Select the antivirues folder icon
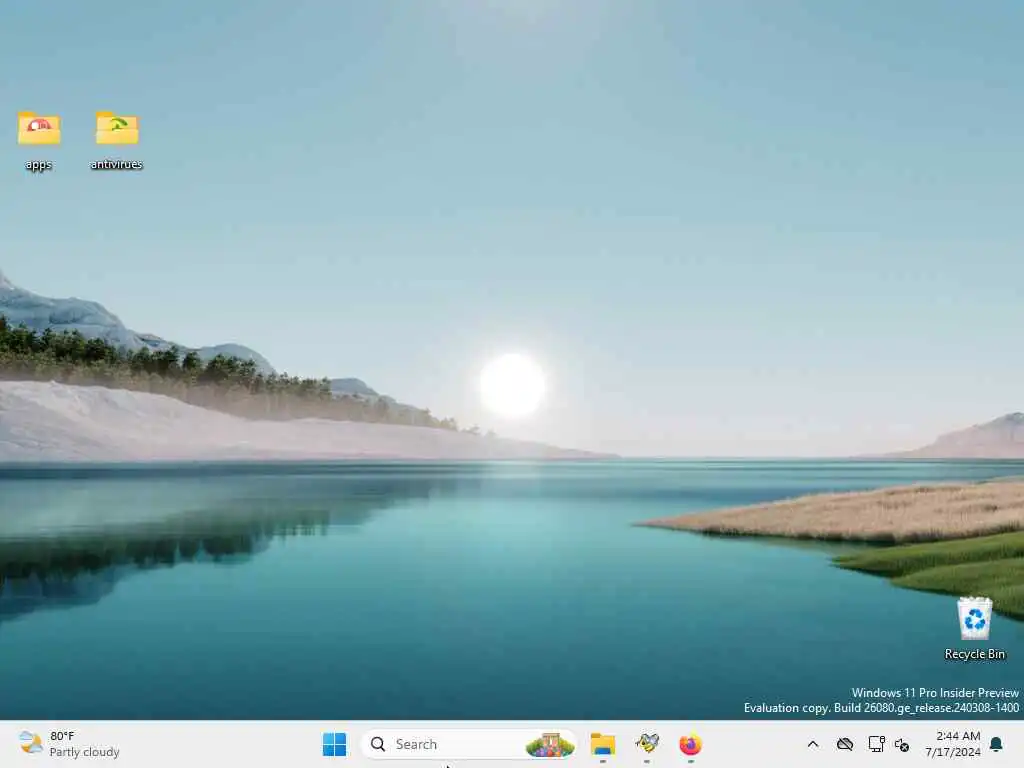 pos(117,129)
